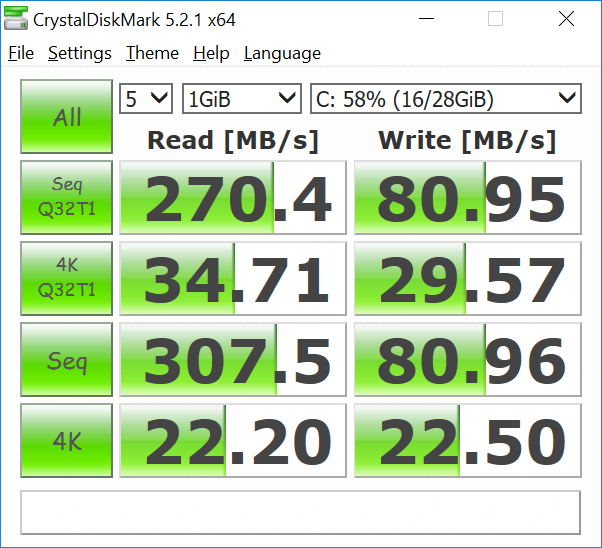Open the Help menu

pyautogui.click(x=211, y=53)
